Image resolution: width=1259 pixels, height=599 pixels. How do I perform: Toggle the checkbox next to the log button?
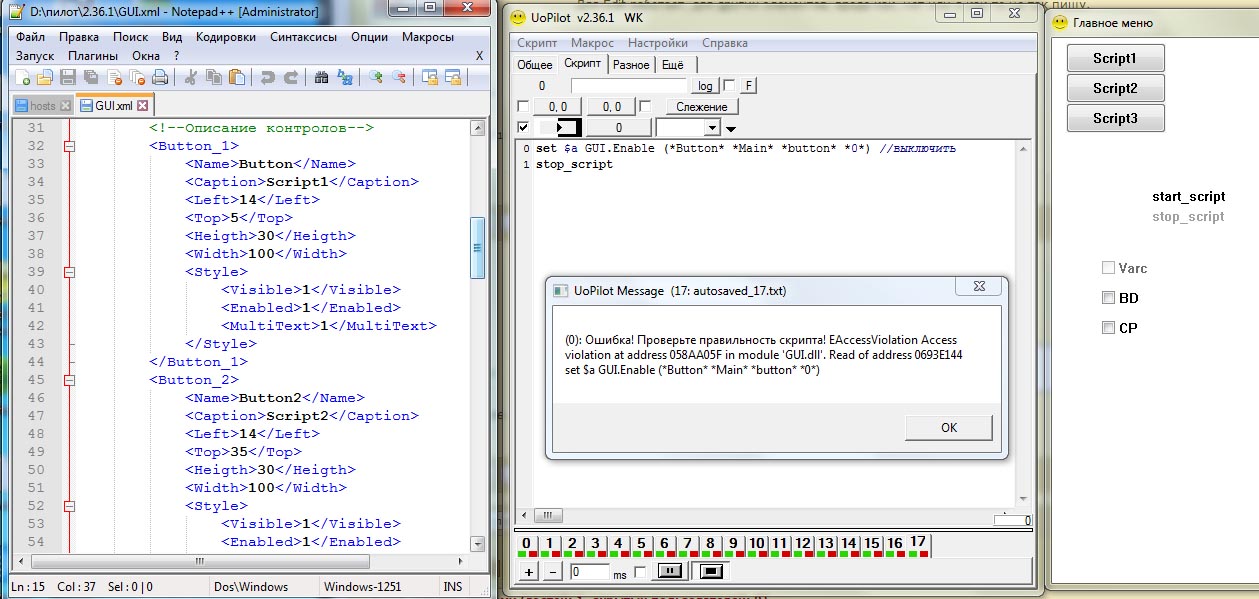click(x=728, y=86)
